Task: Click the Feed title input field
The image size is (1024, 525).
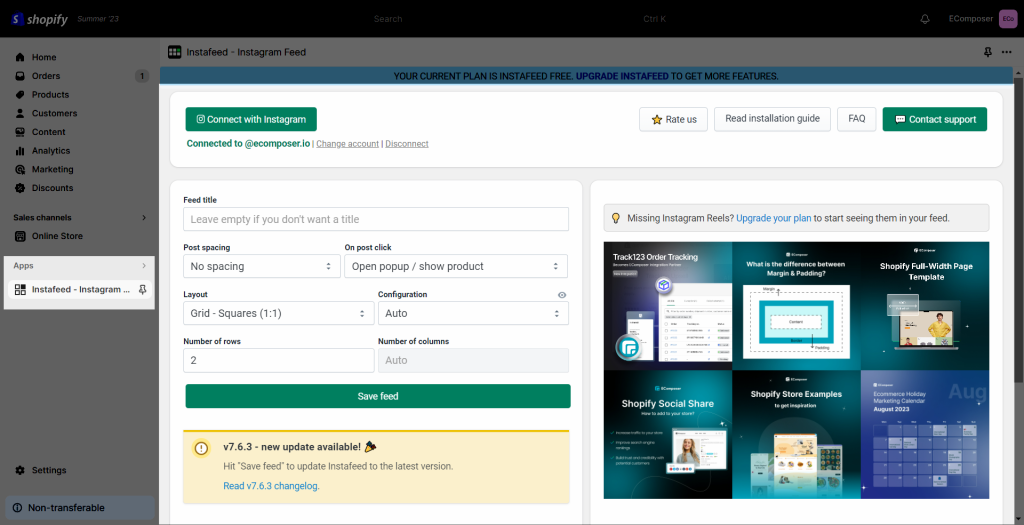Action: [x=376, y=219]
